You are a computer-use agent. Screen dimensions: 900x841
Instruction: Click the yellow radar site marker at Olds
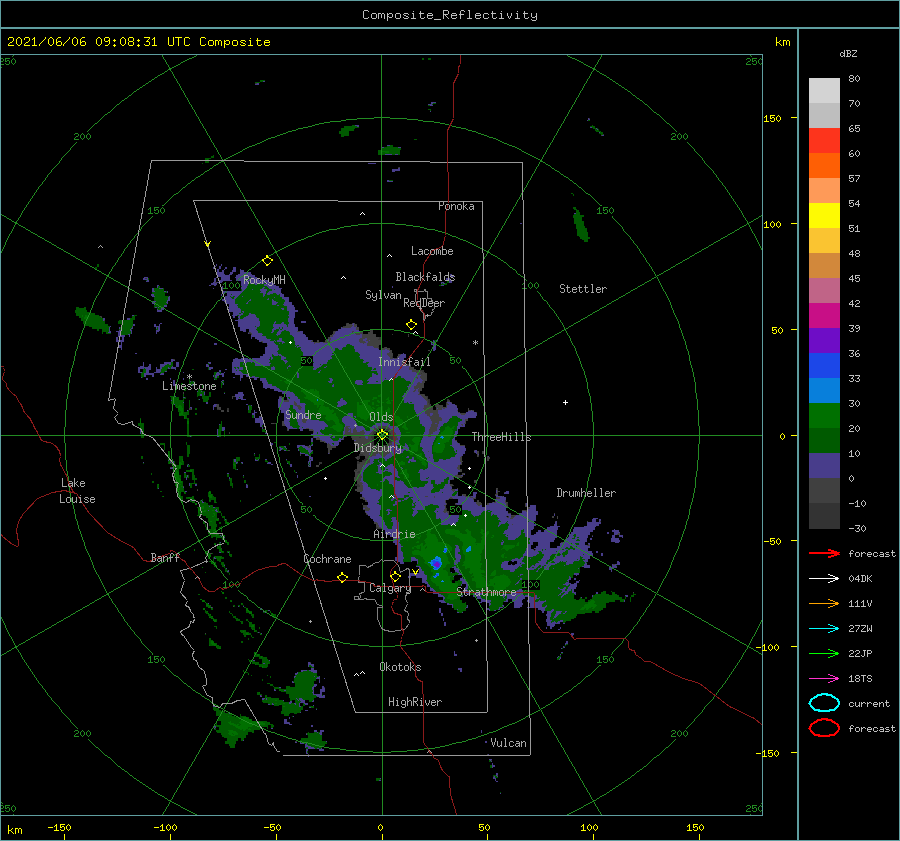(x=382, y=435)
